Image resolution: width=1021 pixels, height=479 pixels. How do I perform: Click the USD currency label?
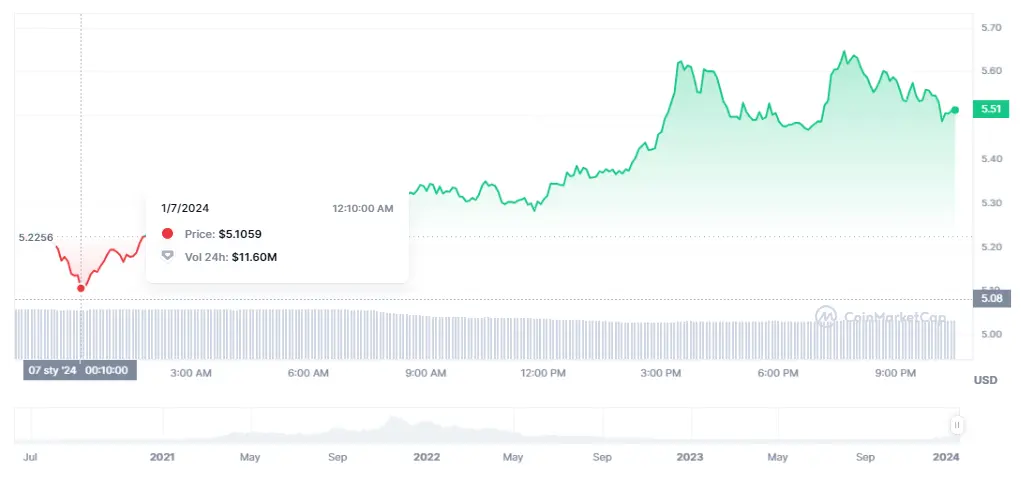[986, 380]
